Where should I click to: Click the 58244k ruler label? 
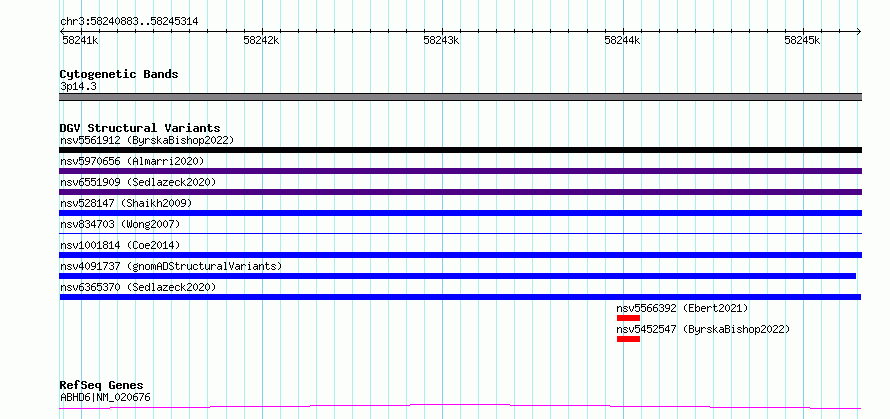coord(623,40)
